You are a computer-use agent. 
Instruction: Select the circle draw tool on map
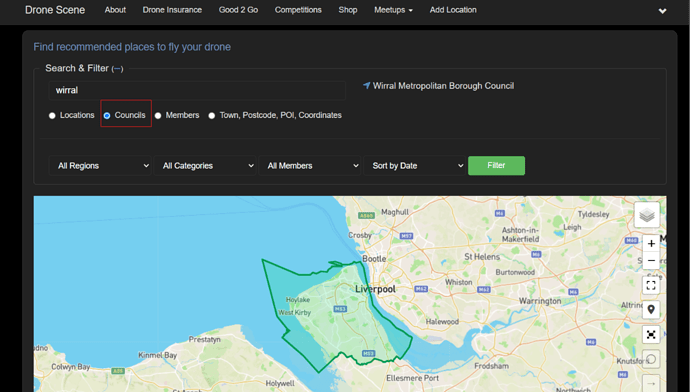(651, 359)
